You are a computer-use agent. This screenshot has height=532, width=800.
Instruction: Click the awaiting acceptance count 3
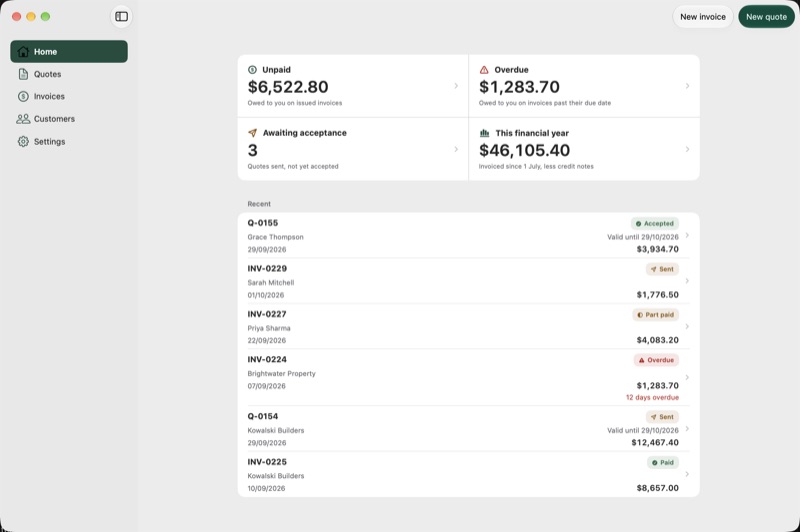(253, 150)
